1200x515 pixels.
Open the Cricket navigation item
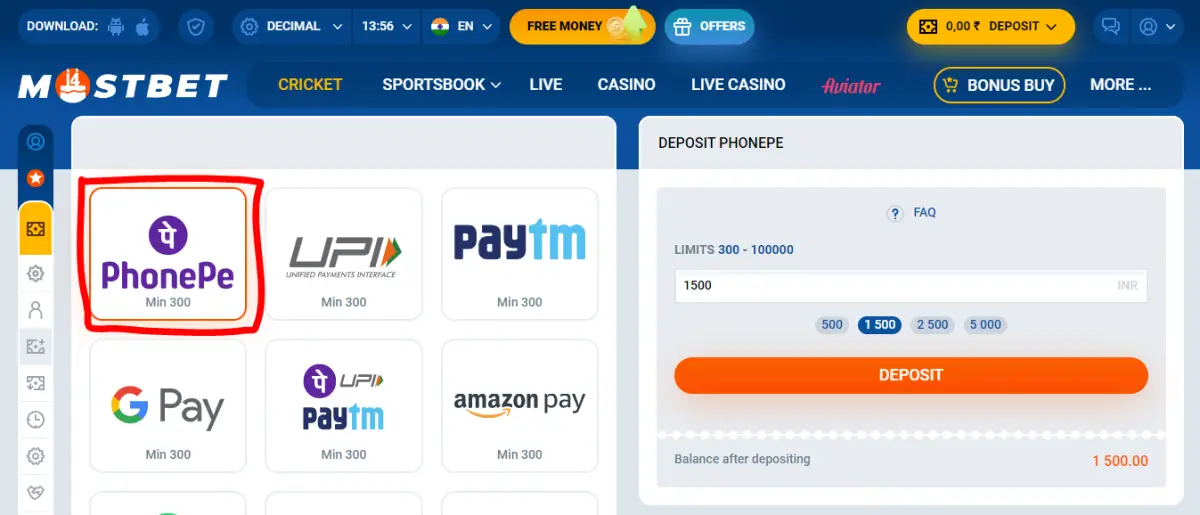tap(310, 85)
